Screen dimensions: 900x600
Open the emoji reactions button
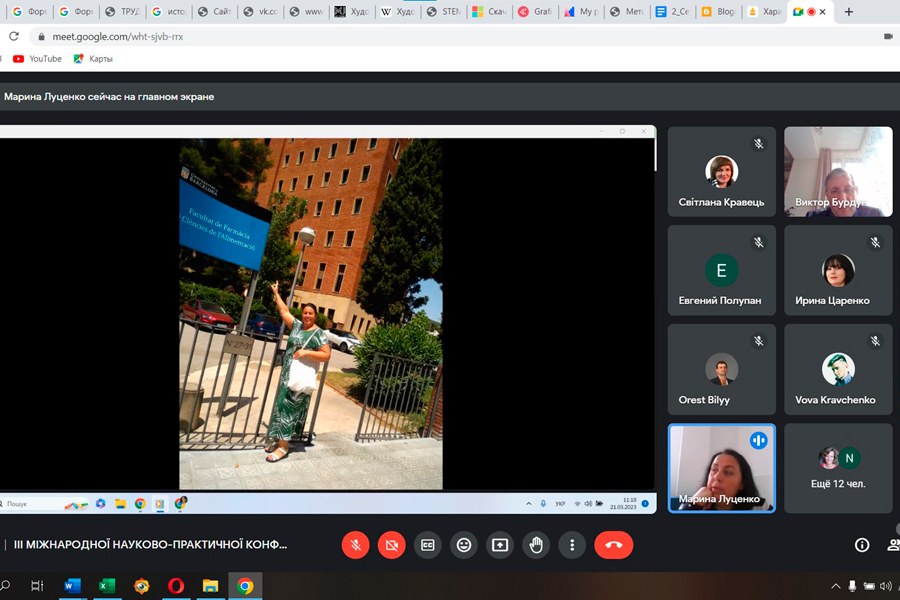click(464, 545)
